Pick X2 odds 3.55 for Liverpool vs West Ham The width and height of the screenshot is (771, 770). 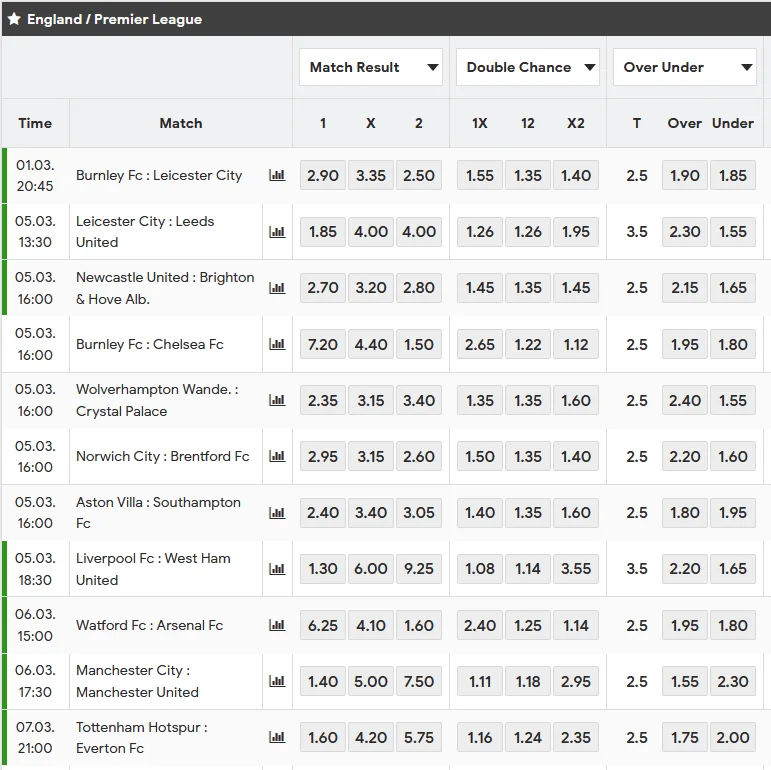(x=576, y=569)
